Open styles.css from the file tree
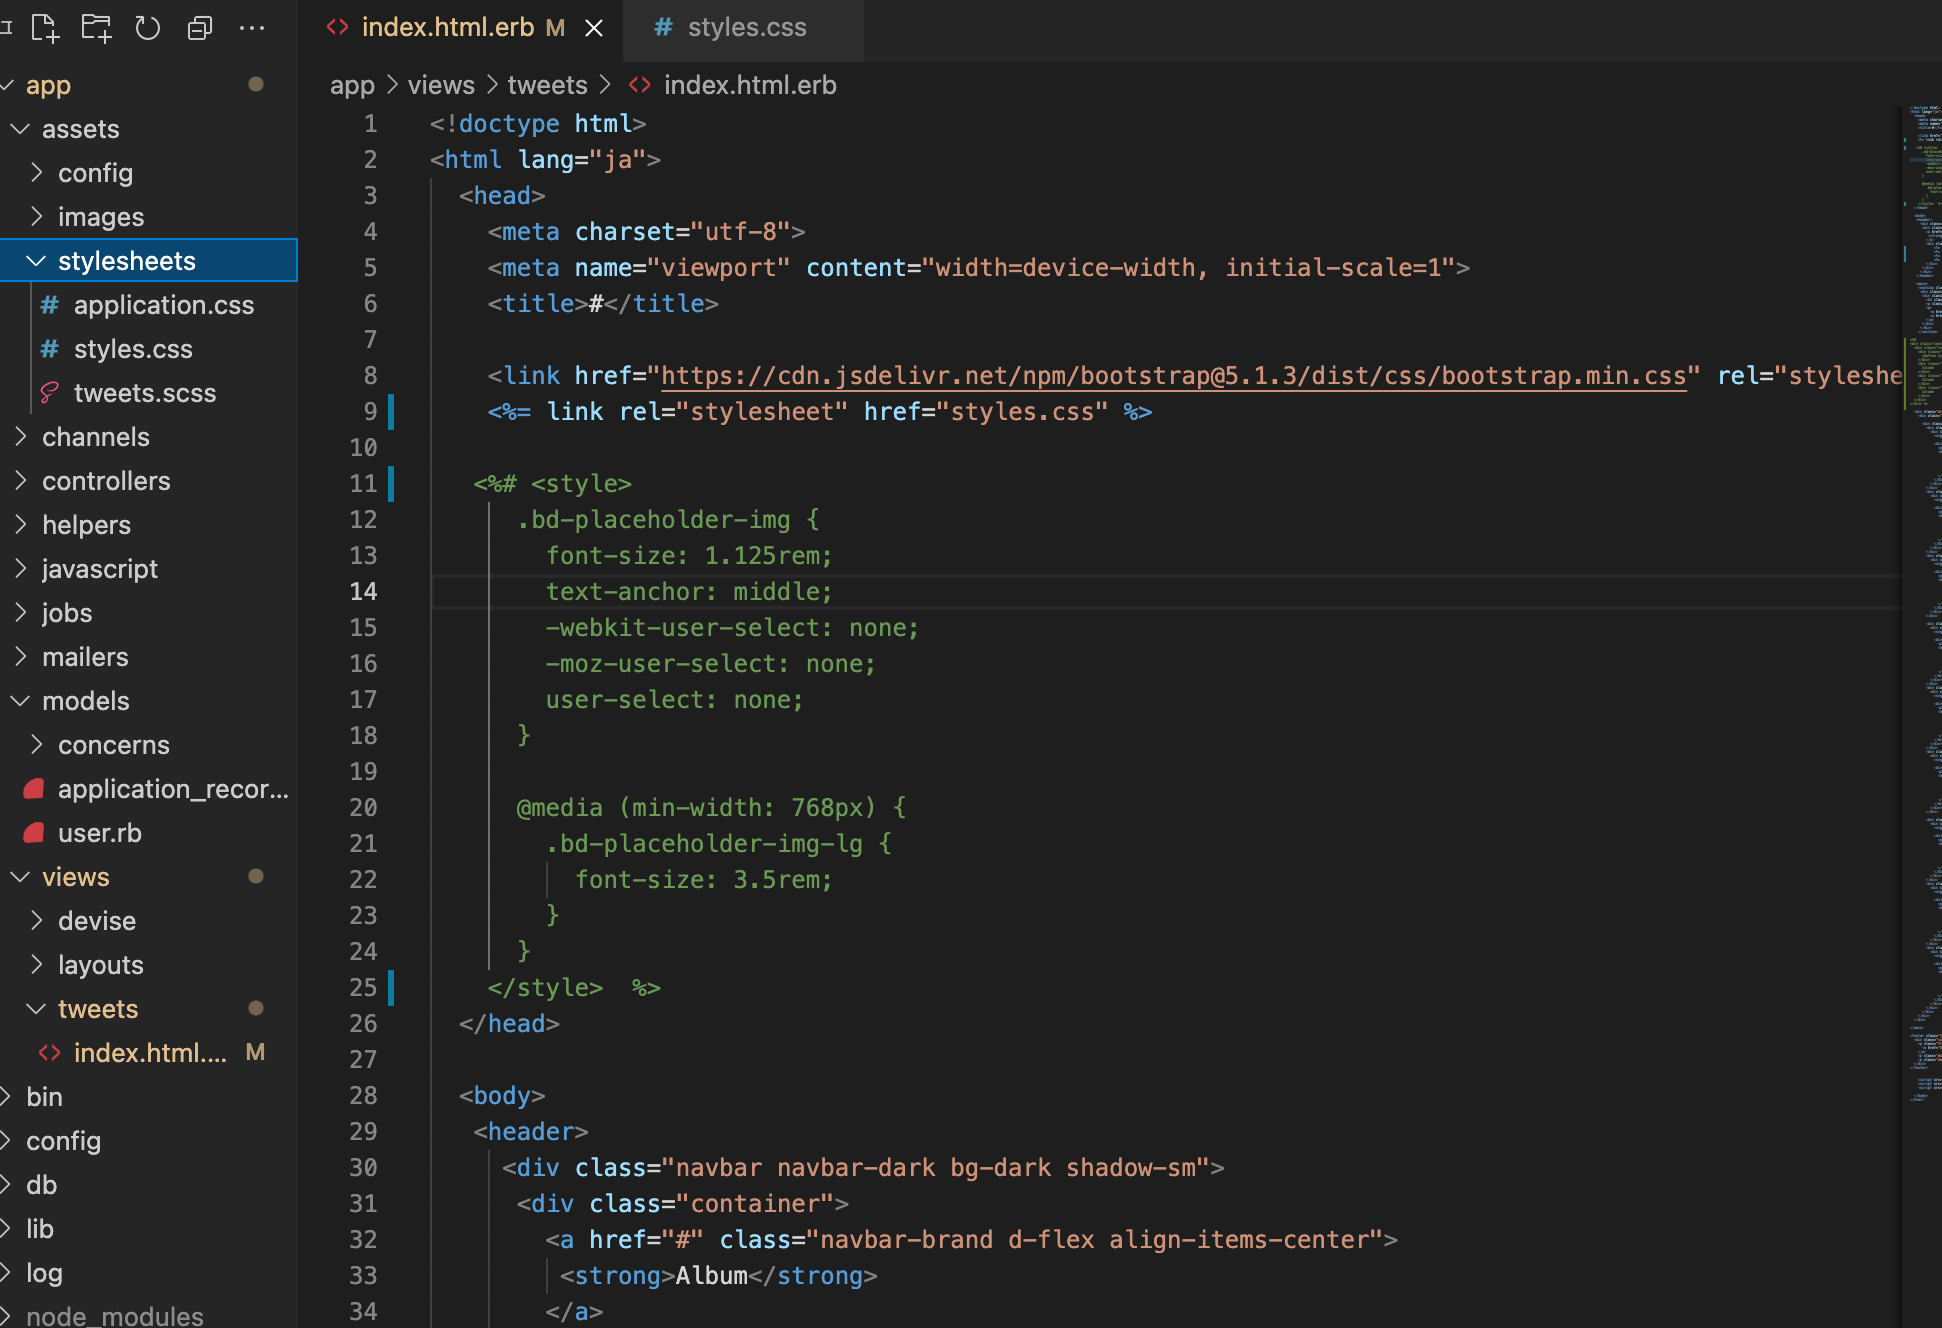The width and height of the screenshot is (1942, 1328). point(149,349)
